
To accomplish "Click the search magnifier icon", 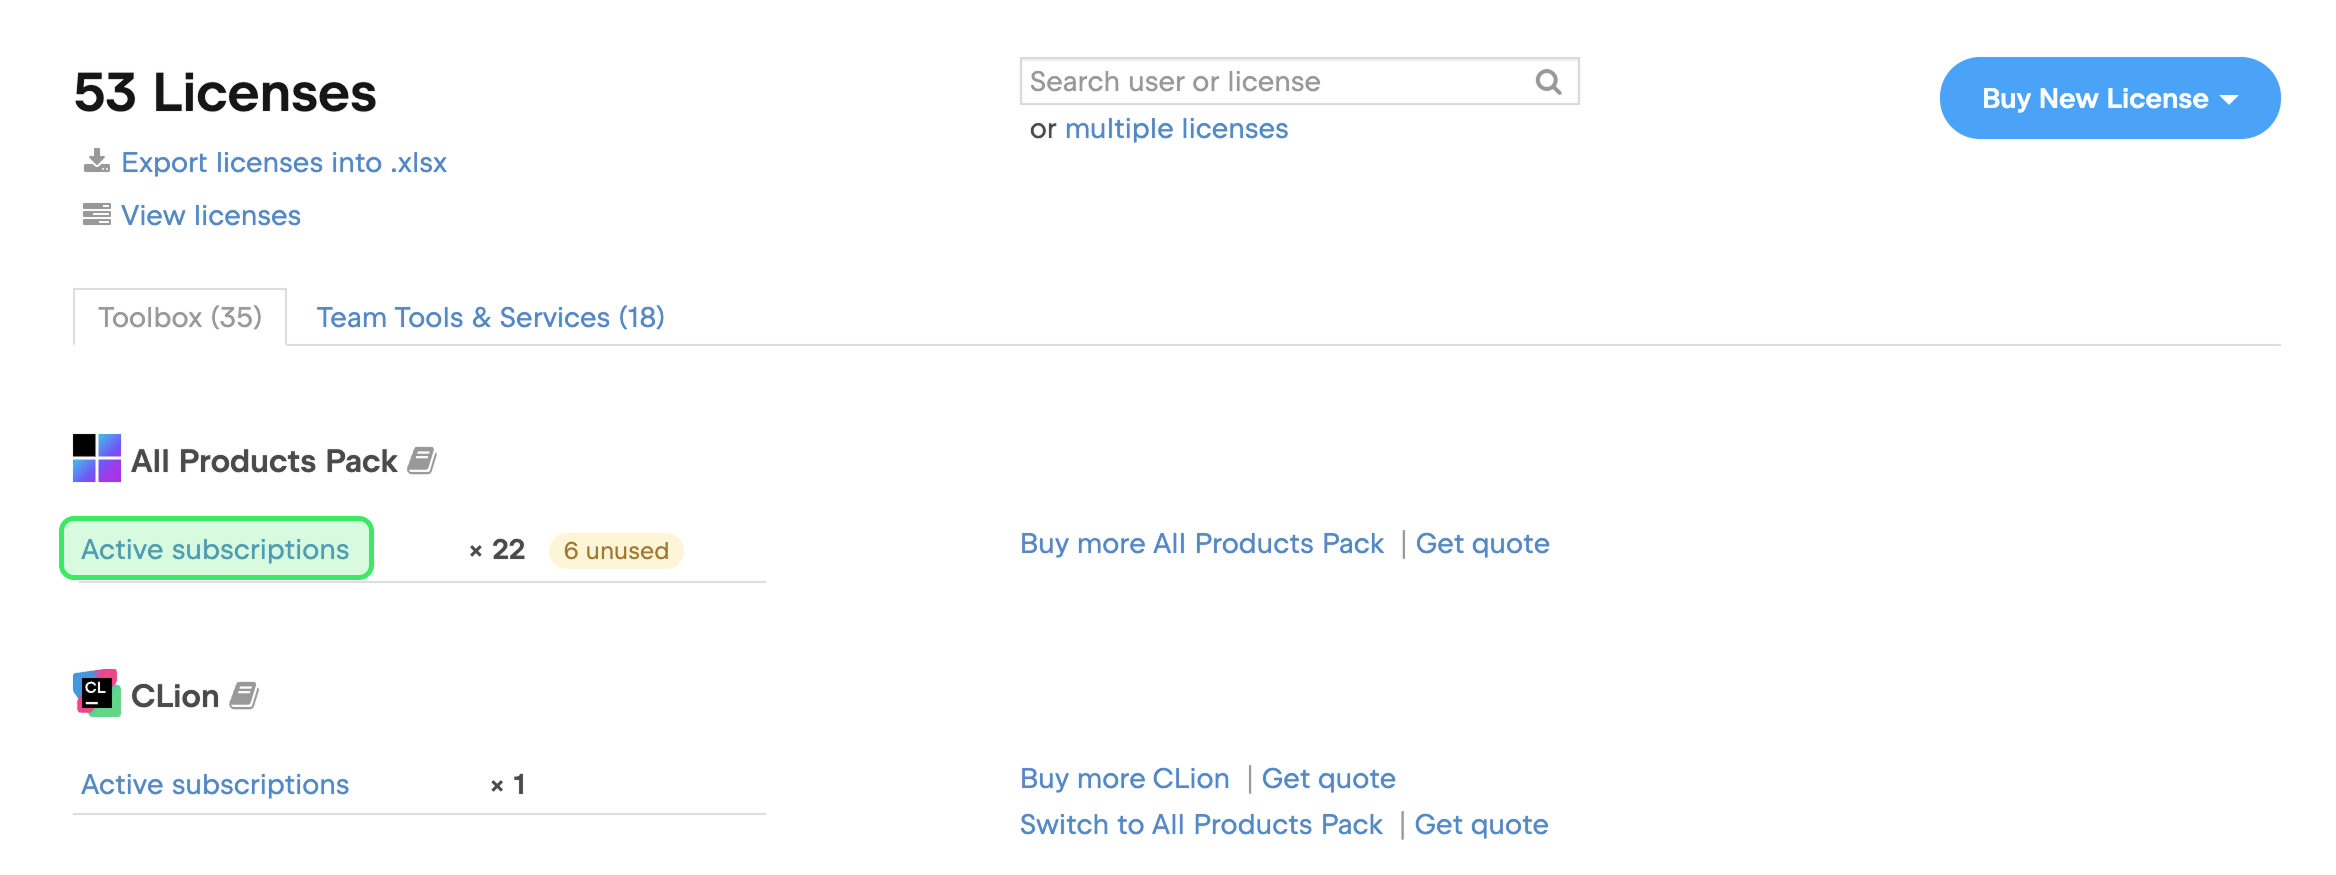I will [x=1547, y=81].
